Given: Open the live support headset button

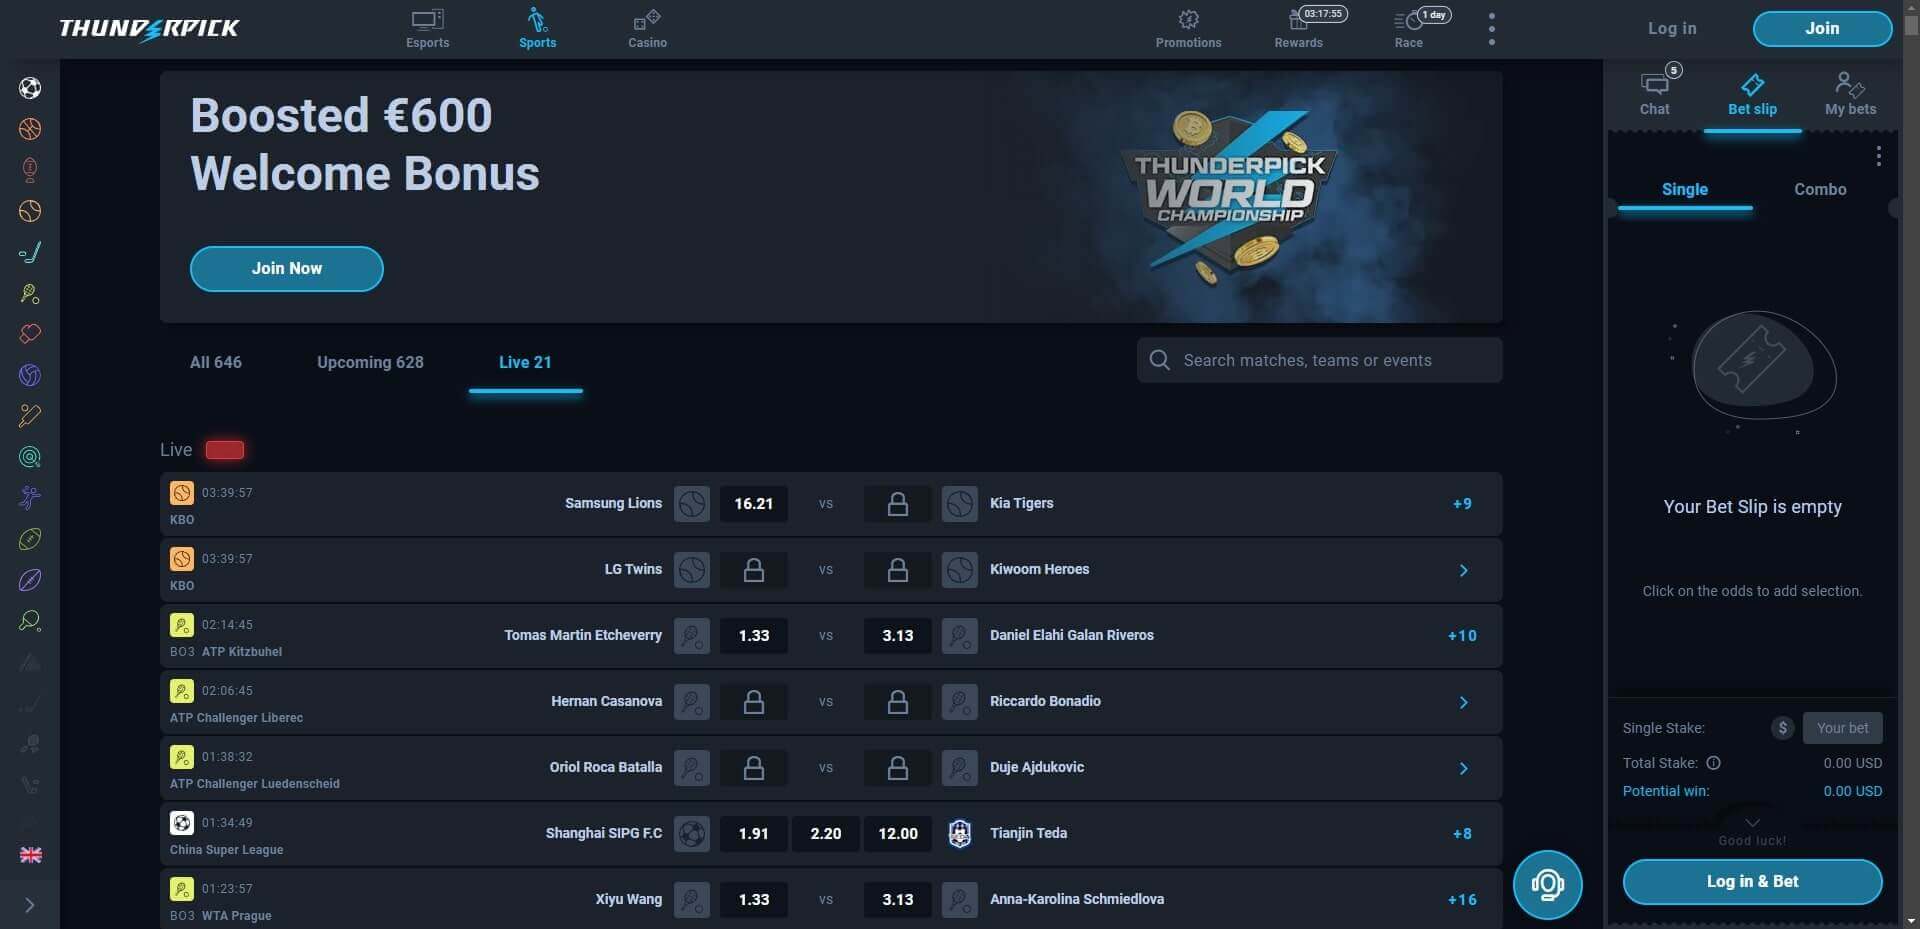Looking at the screenshot, I should 1547,884.
